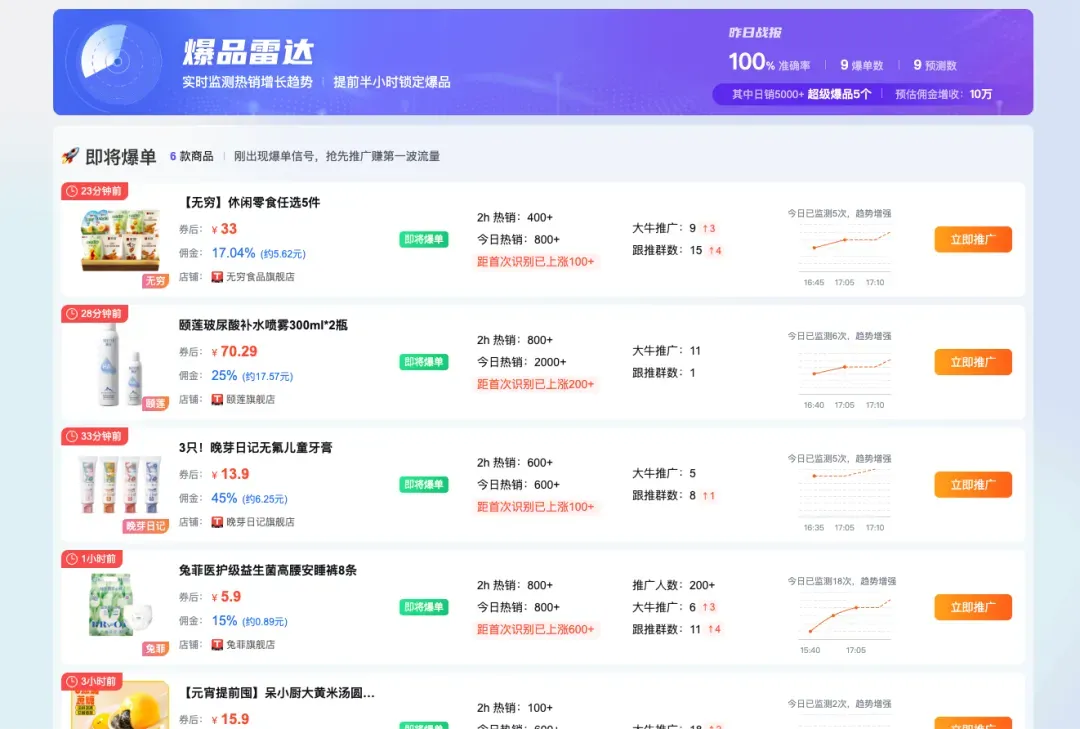Click 即将爆单 tag on 无穷 row
This screenshot has width=1080, height=729.
424,240
